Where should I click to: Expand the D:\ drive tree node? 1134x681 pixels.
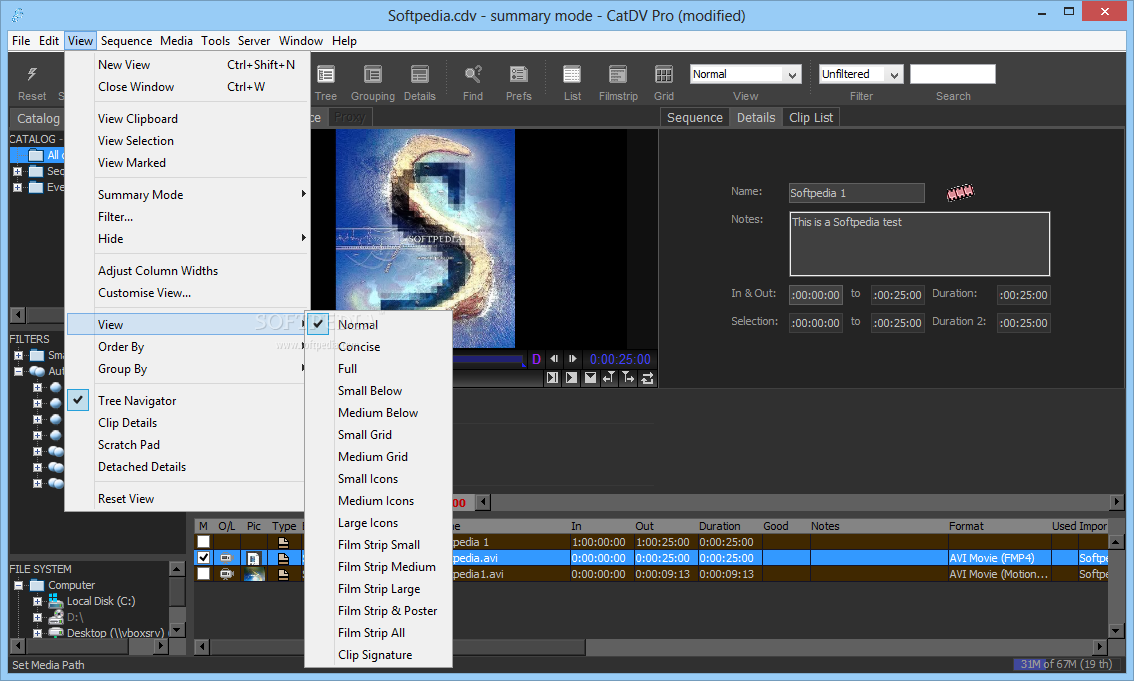pos(38,617)
